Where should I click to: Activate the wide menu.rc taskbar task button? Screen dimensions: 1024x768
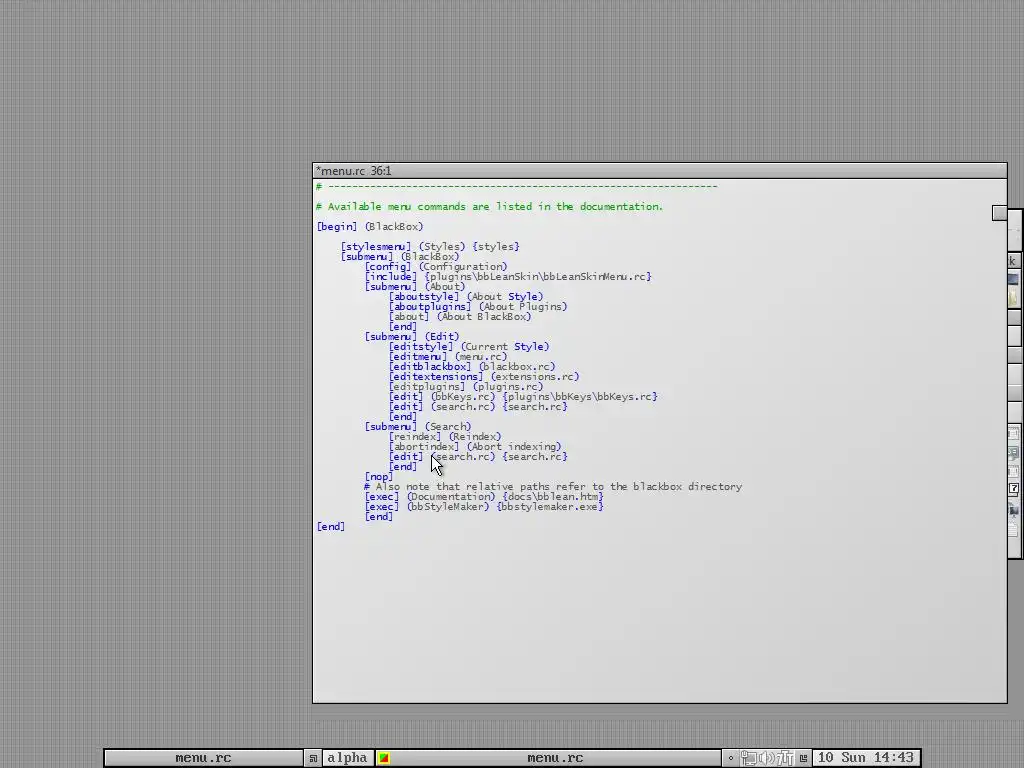click(x=548, y=758)
